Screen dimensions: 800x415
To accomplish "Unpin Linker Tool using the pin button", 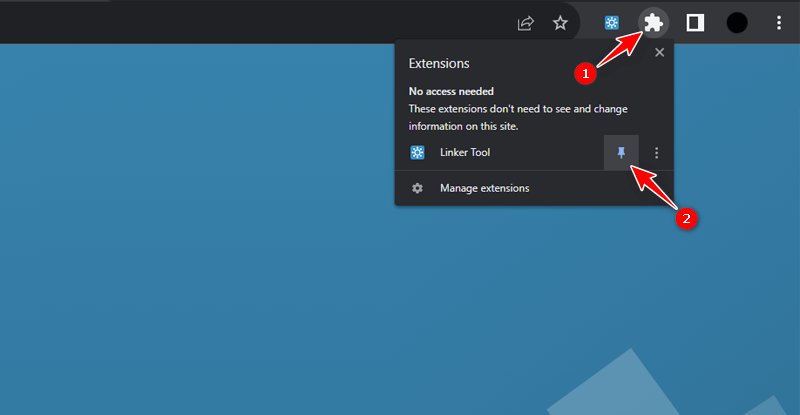I will click(x=621, y=153).
